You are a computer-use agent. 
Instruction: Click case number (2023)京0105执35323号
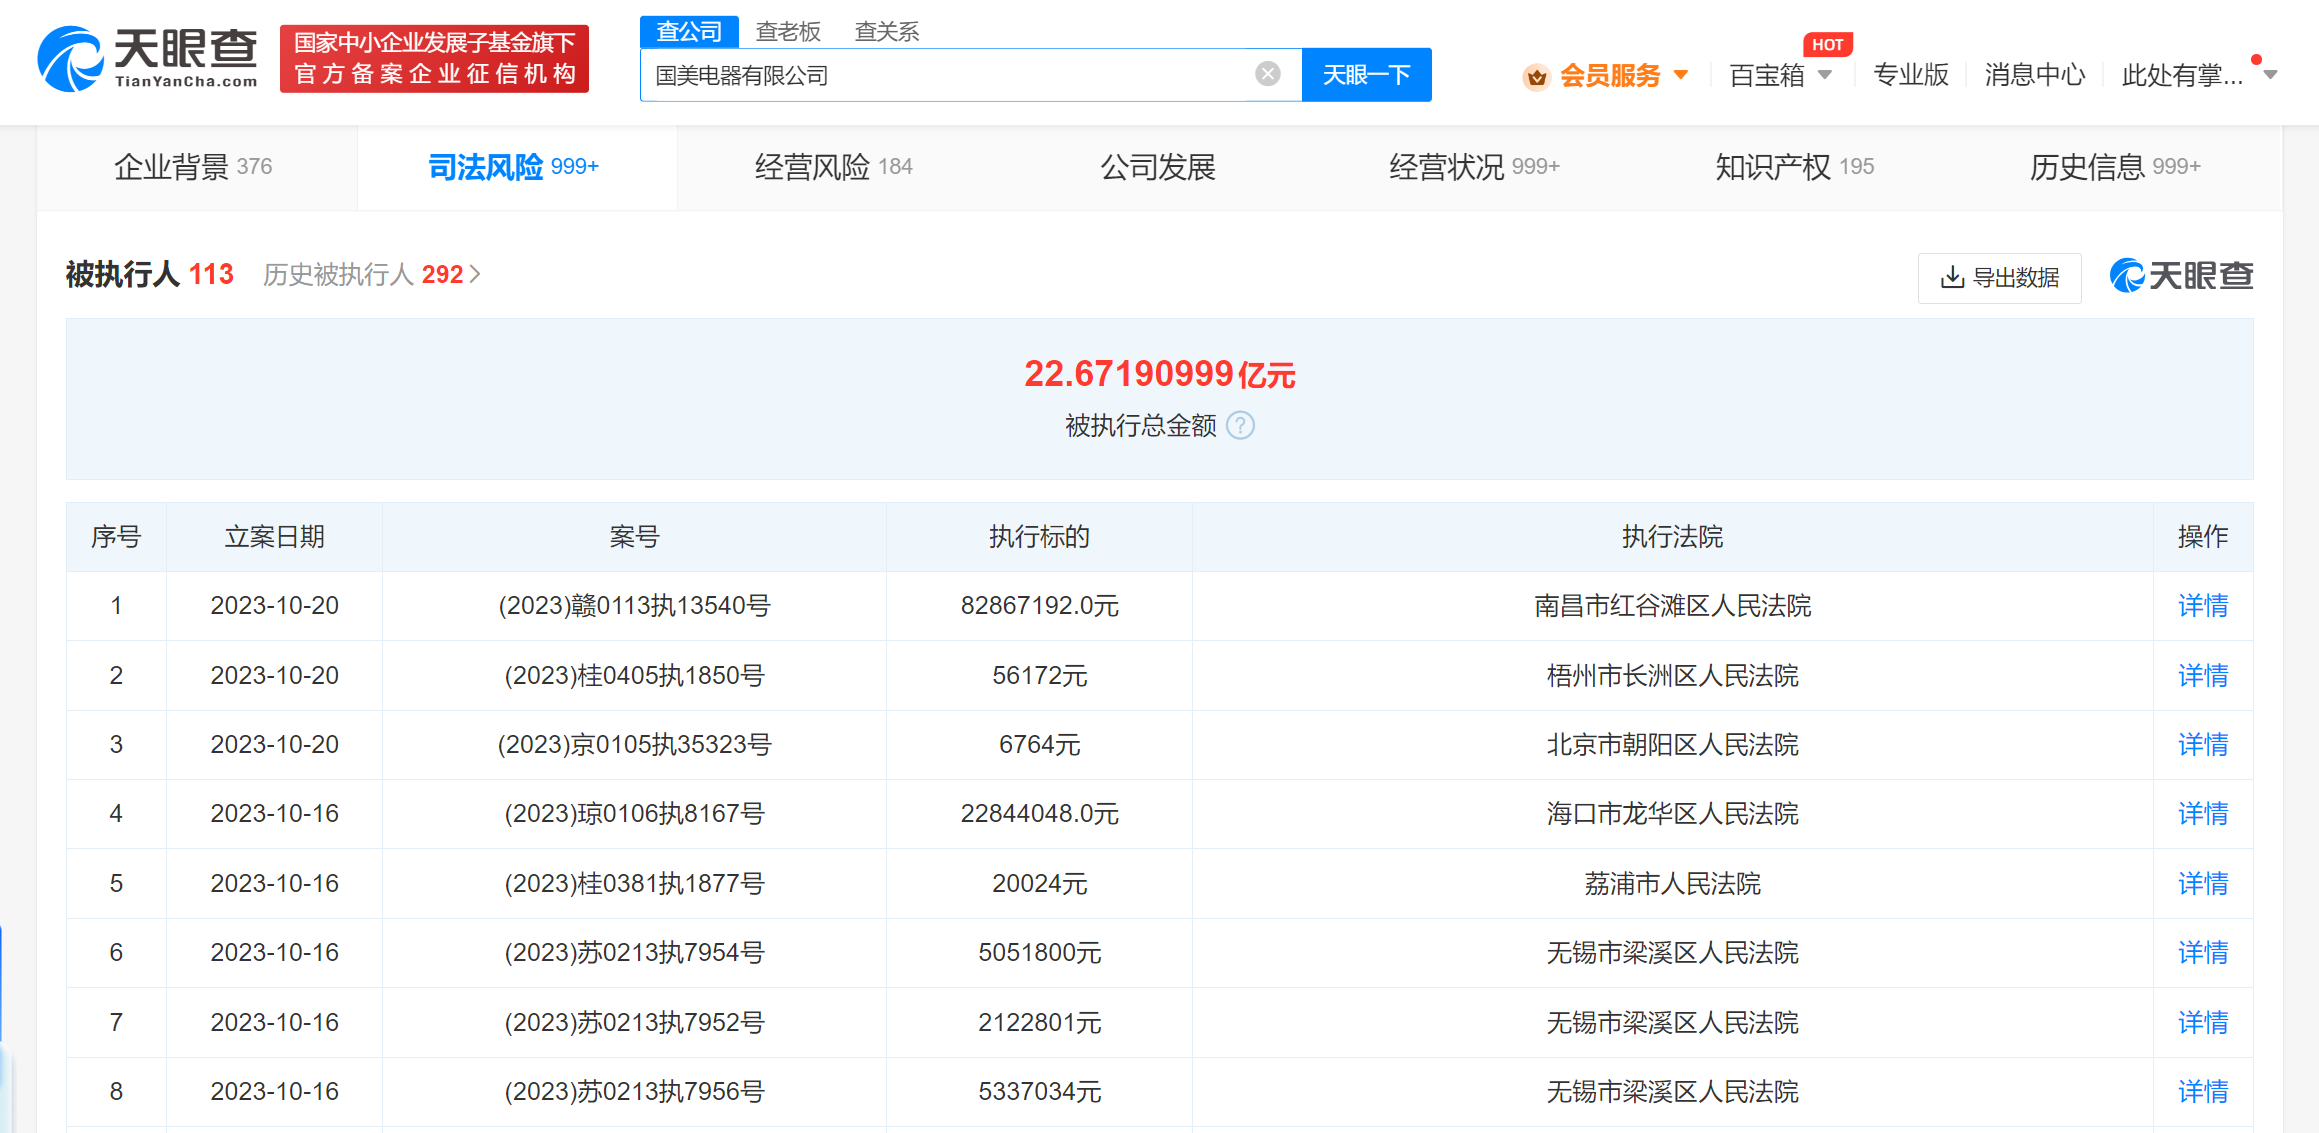(x=634, y=745)
